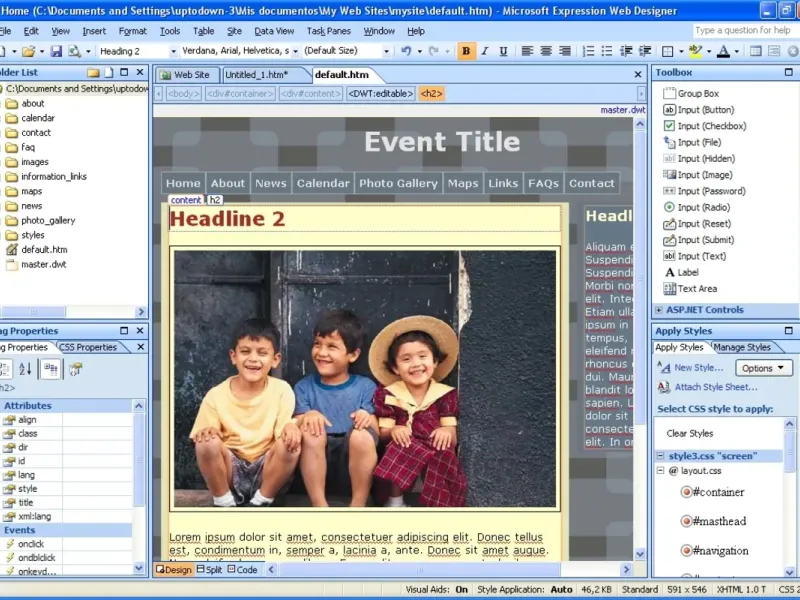Switch to Split view

(208, 570)
